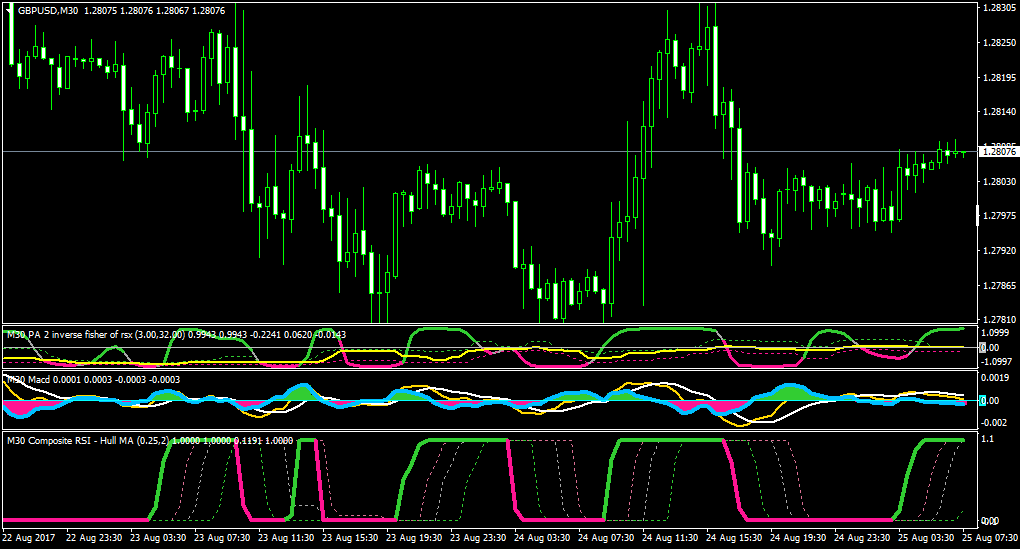Click the 1.0999 inverse fisher scale value
The height and width of the screenshot is (549, 1020).
click(996, 332)
